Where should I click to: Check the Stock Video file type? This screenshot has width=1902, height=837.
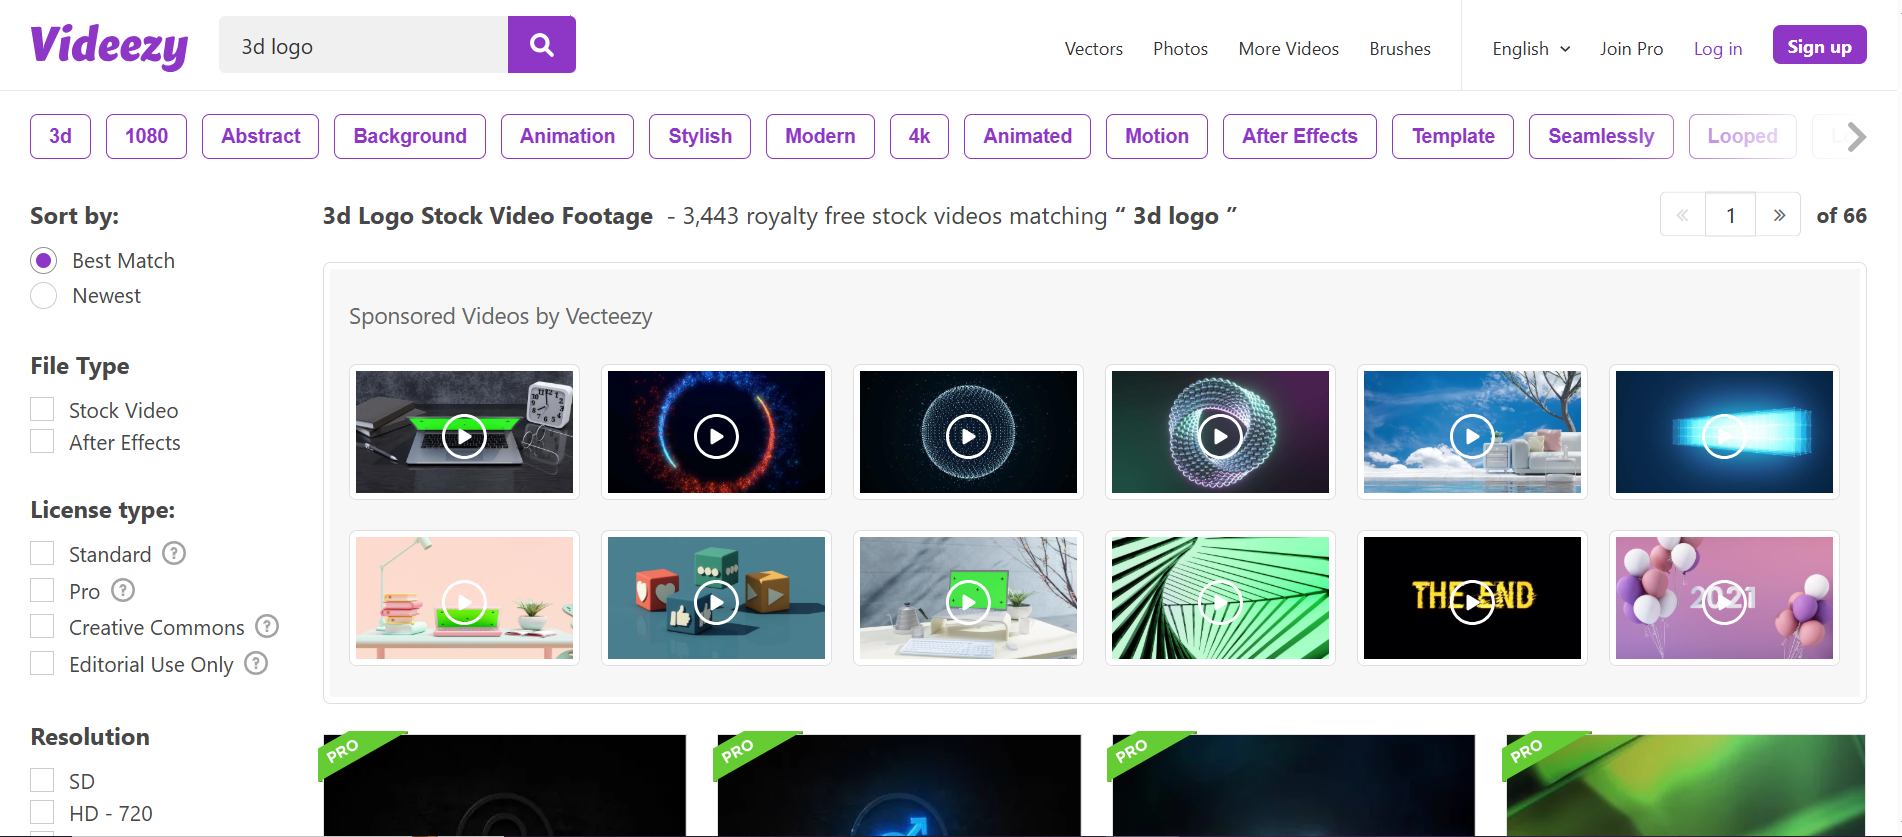tap(42, 409)
